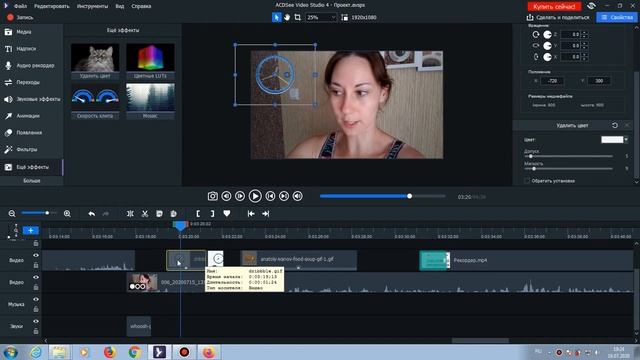The image size is (640, 360).
Task: Undo the last action
Action: click(91, 213)
